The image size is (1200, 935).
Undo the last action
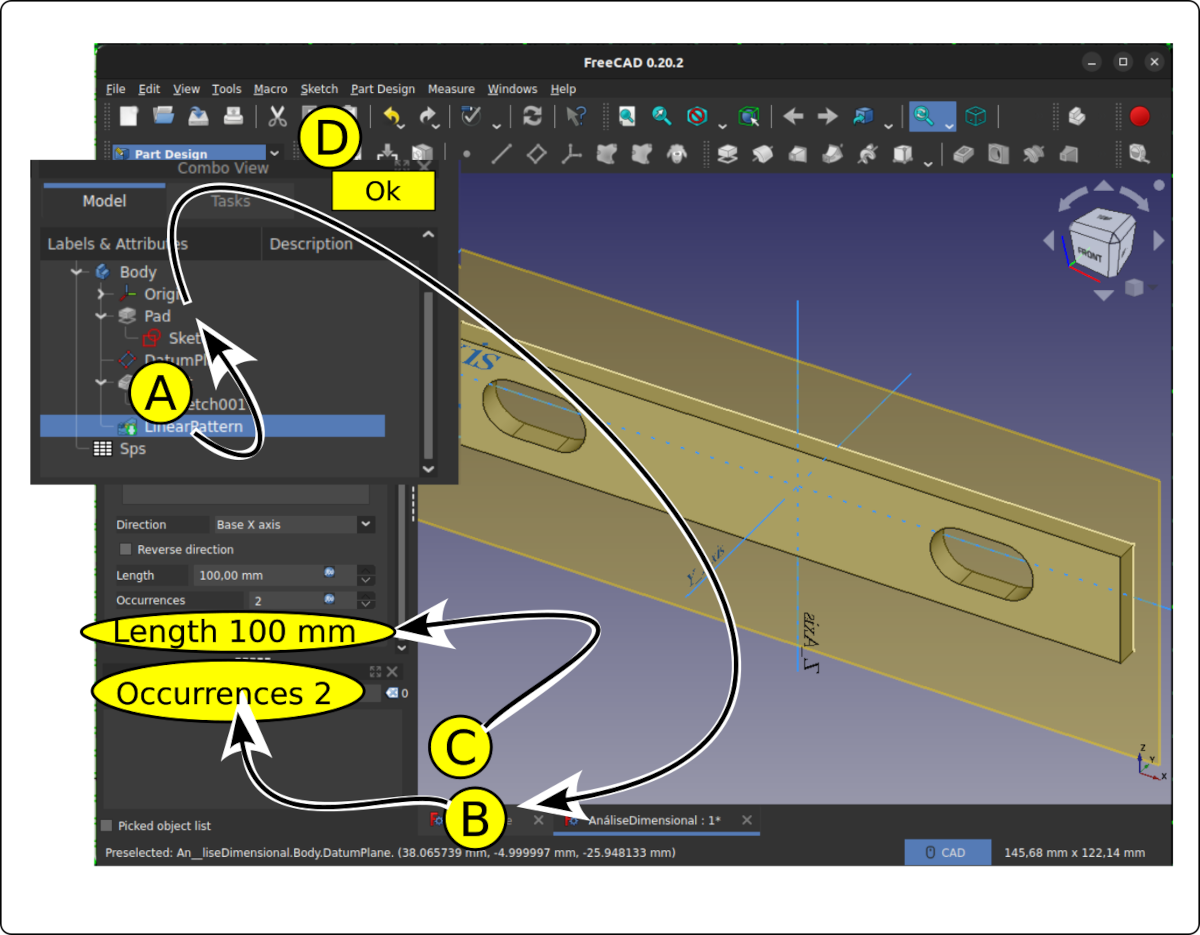[393, 116]
